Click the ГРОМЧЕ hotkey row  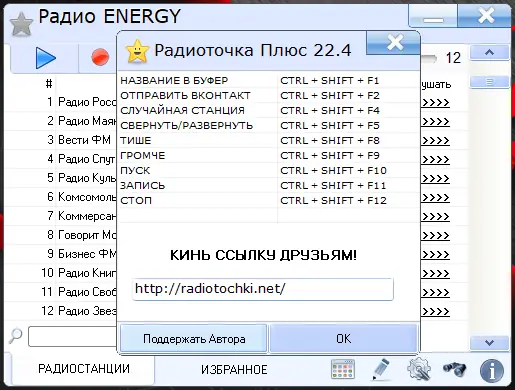click(x=268, y=155)
